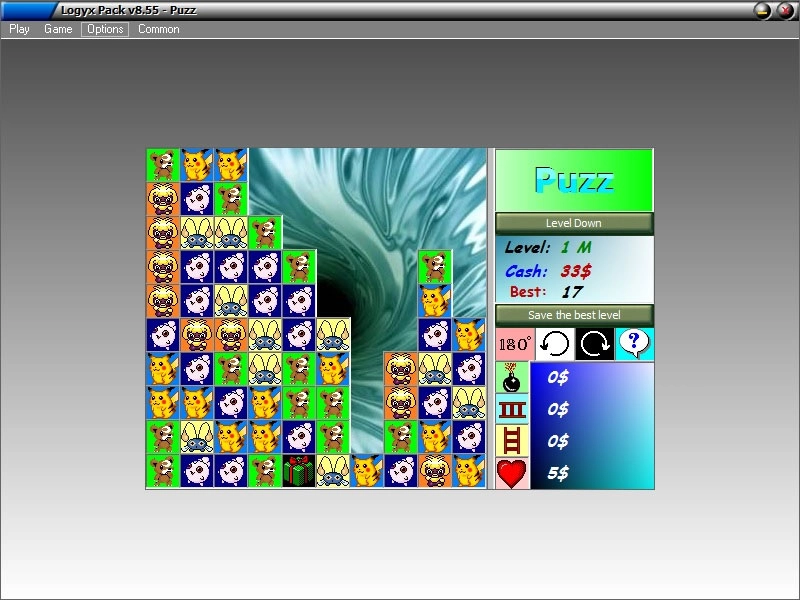The image size is (800, 600).
Task: Click the bear tile in the board's top-left corner
Action: (x=163, y=165)
